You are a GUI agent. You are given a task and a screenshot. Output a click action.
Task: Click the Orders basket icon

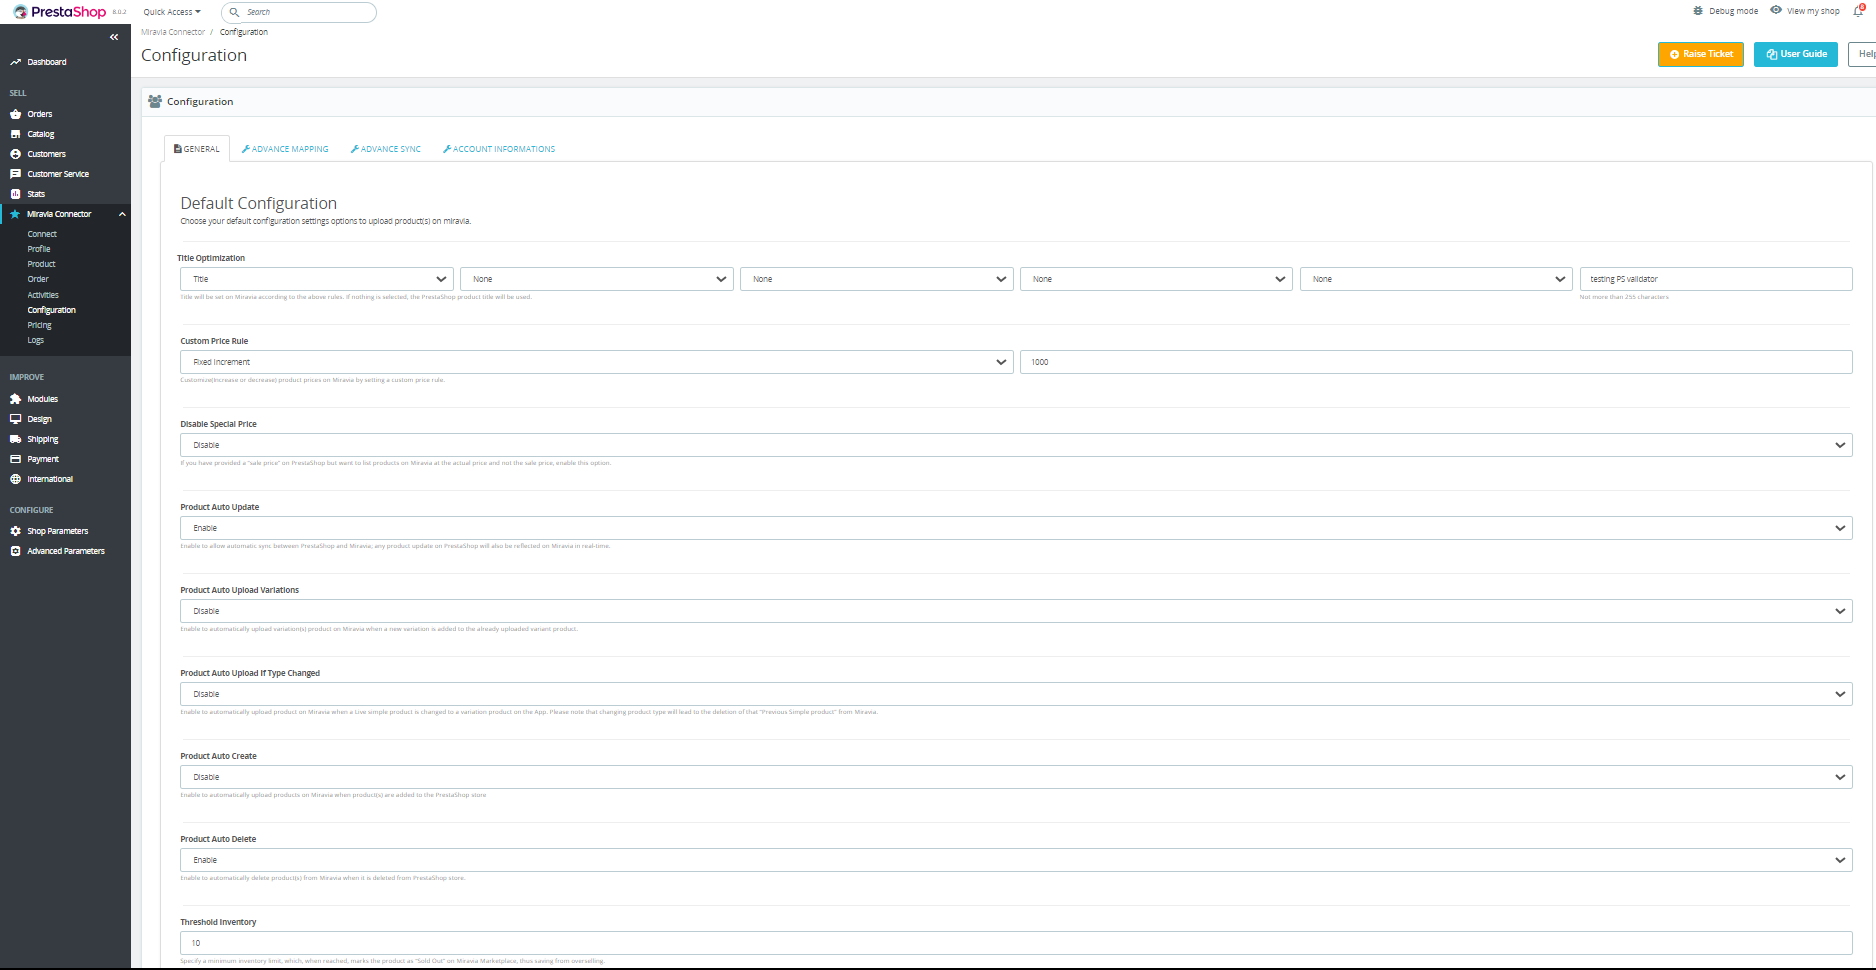(15, 114)
